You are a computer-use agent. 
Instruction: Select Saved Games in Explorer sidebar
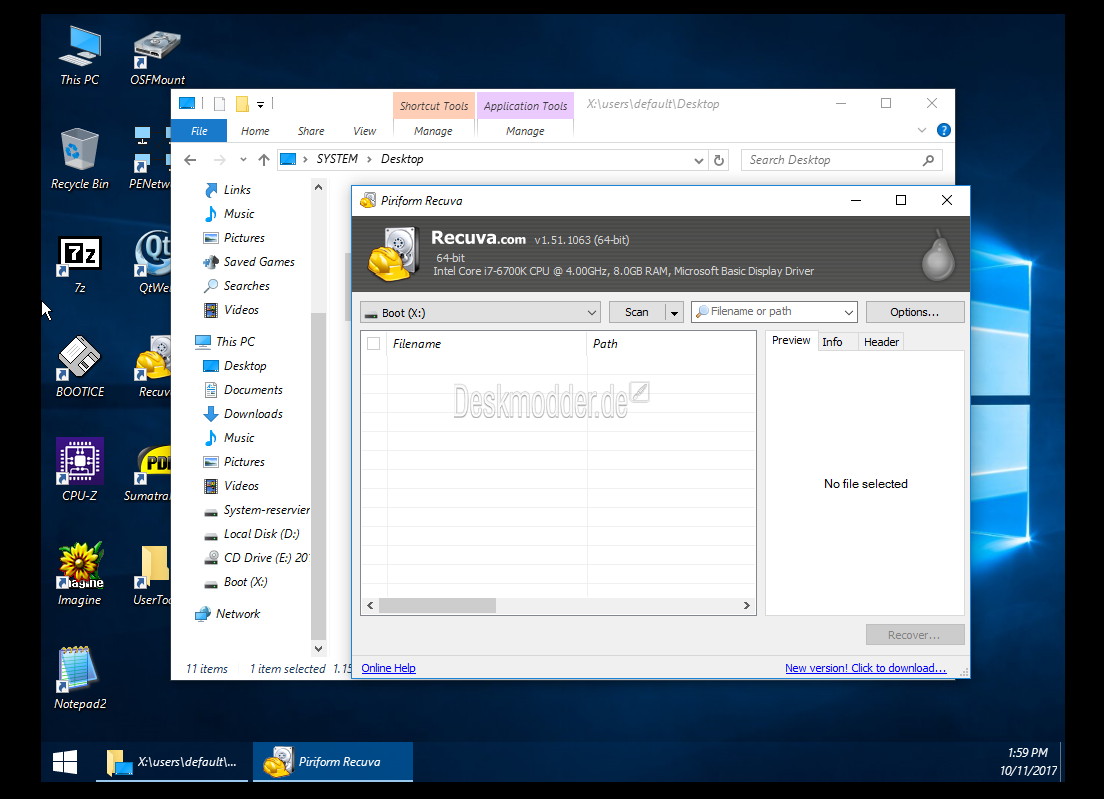coord(249,262)
